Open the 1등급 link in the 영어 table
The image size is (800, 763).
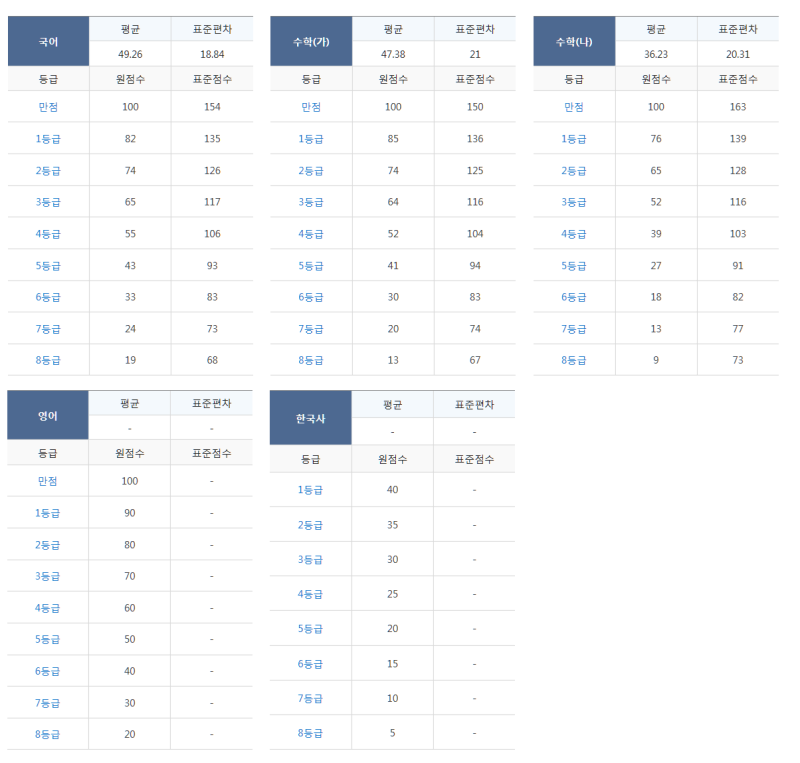point(47,513)
